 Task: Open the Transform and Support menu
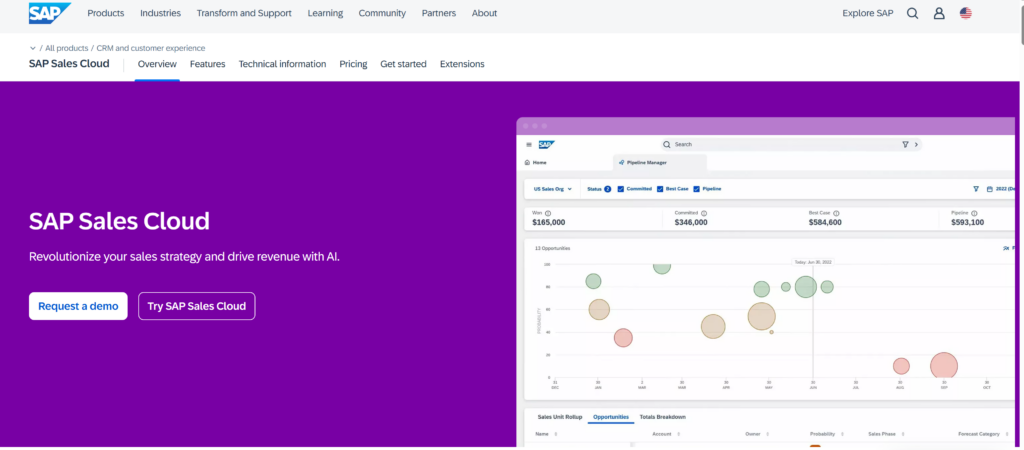click(244, 13)
